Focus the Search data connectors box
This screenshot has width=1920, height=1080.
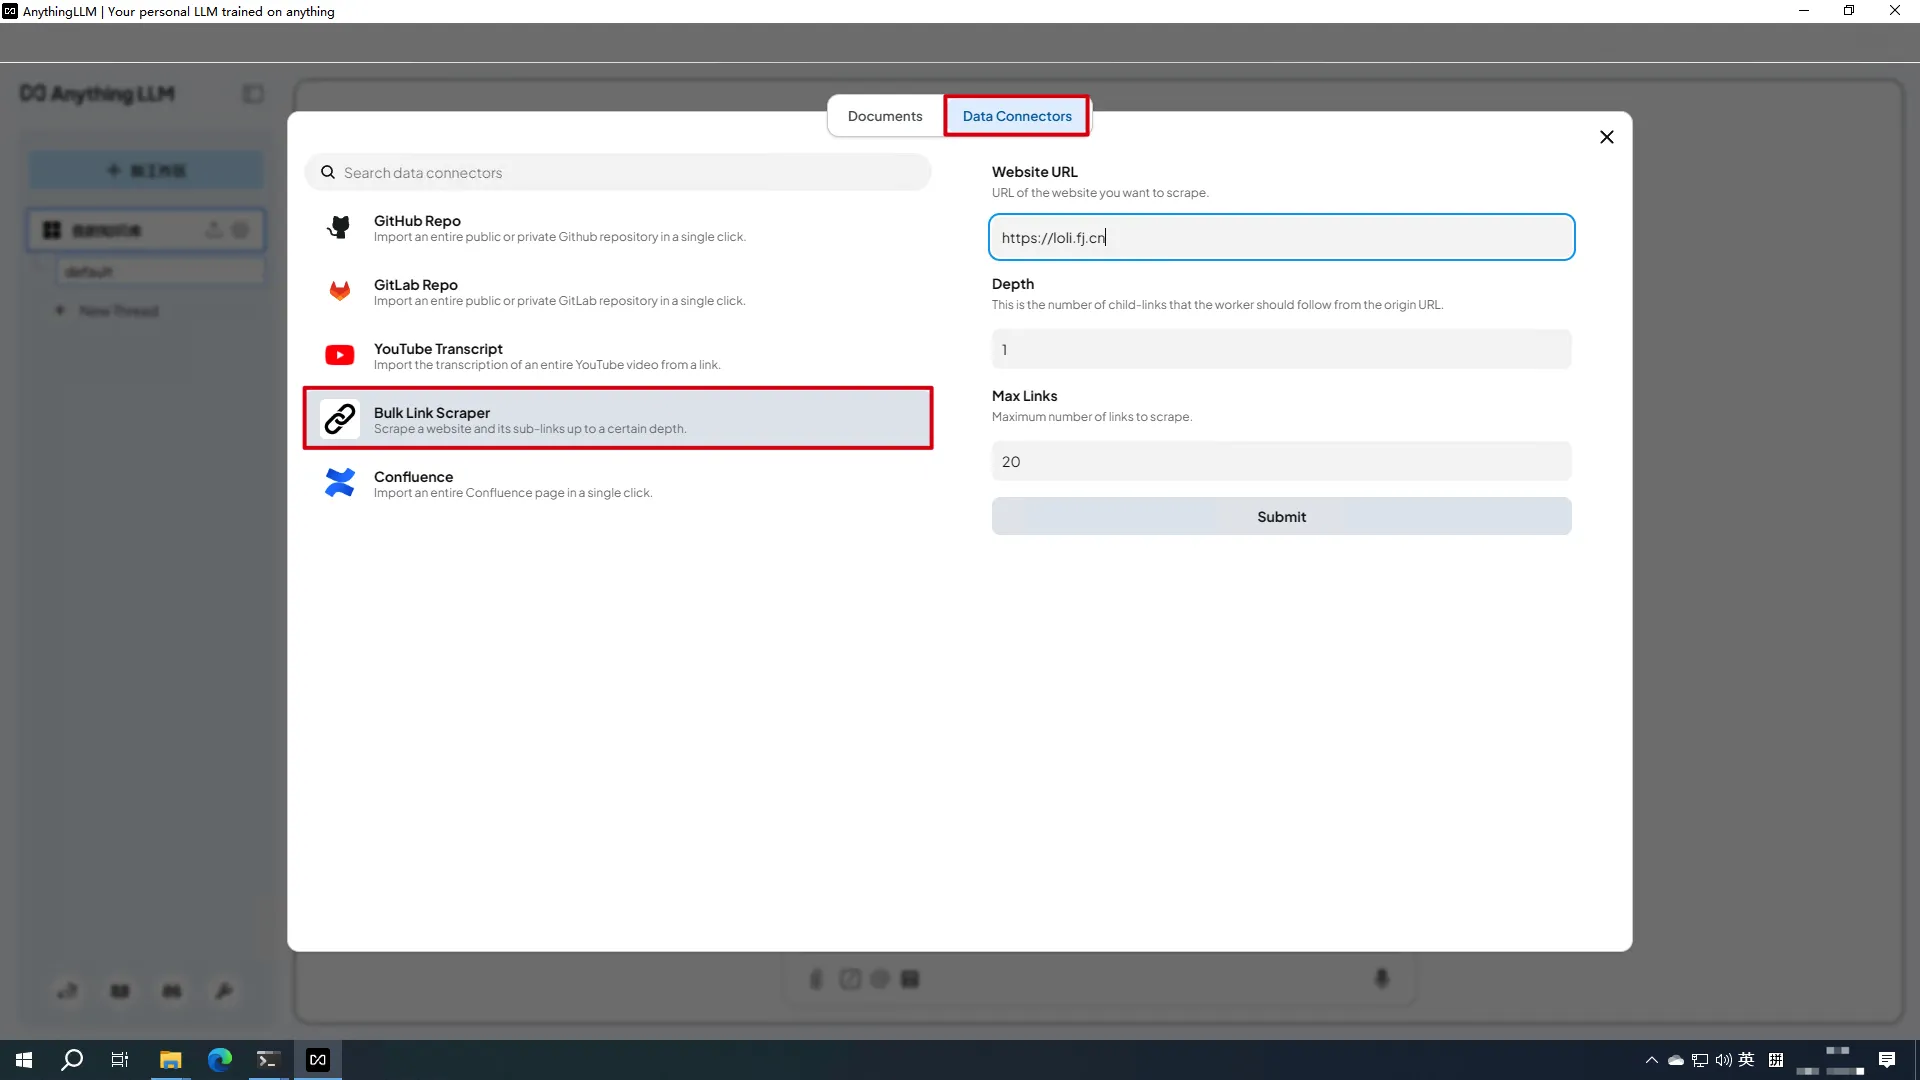tap(630, 173)
